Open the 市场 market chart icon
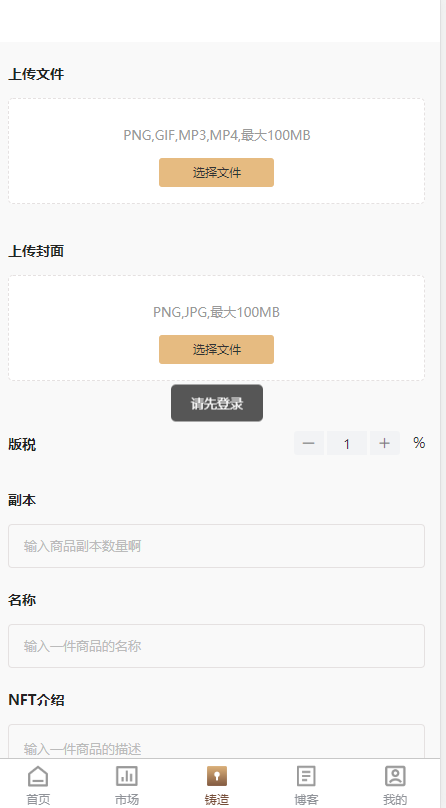The width and height of the screenshot is (446, 808). (127, 776)
